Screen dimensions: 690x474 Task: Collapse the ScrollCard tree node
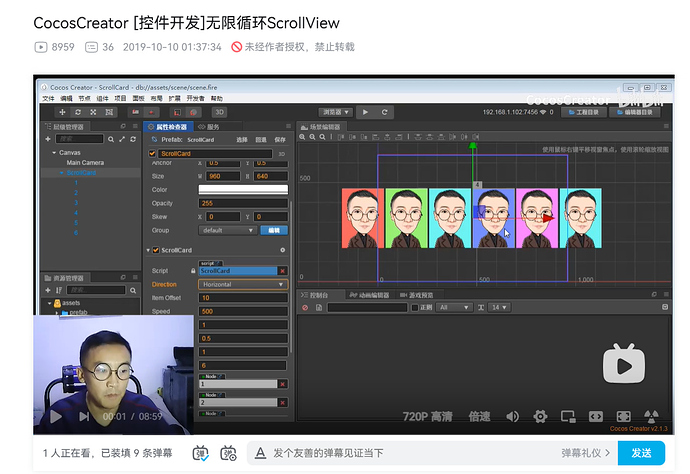[62, 173]
